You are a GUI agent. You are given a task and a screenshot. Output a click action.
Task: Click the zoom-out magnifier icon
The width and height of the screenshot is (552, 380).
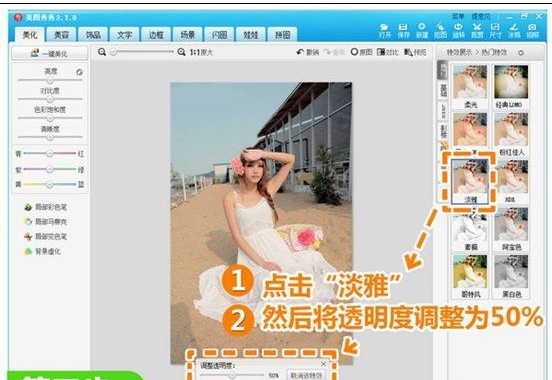pyautogui.click(x=102, y=52)
